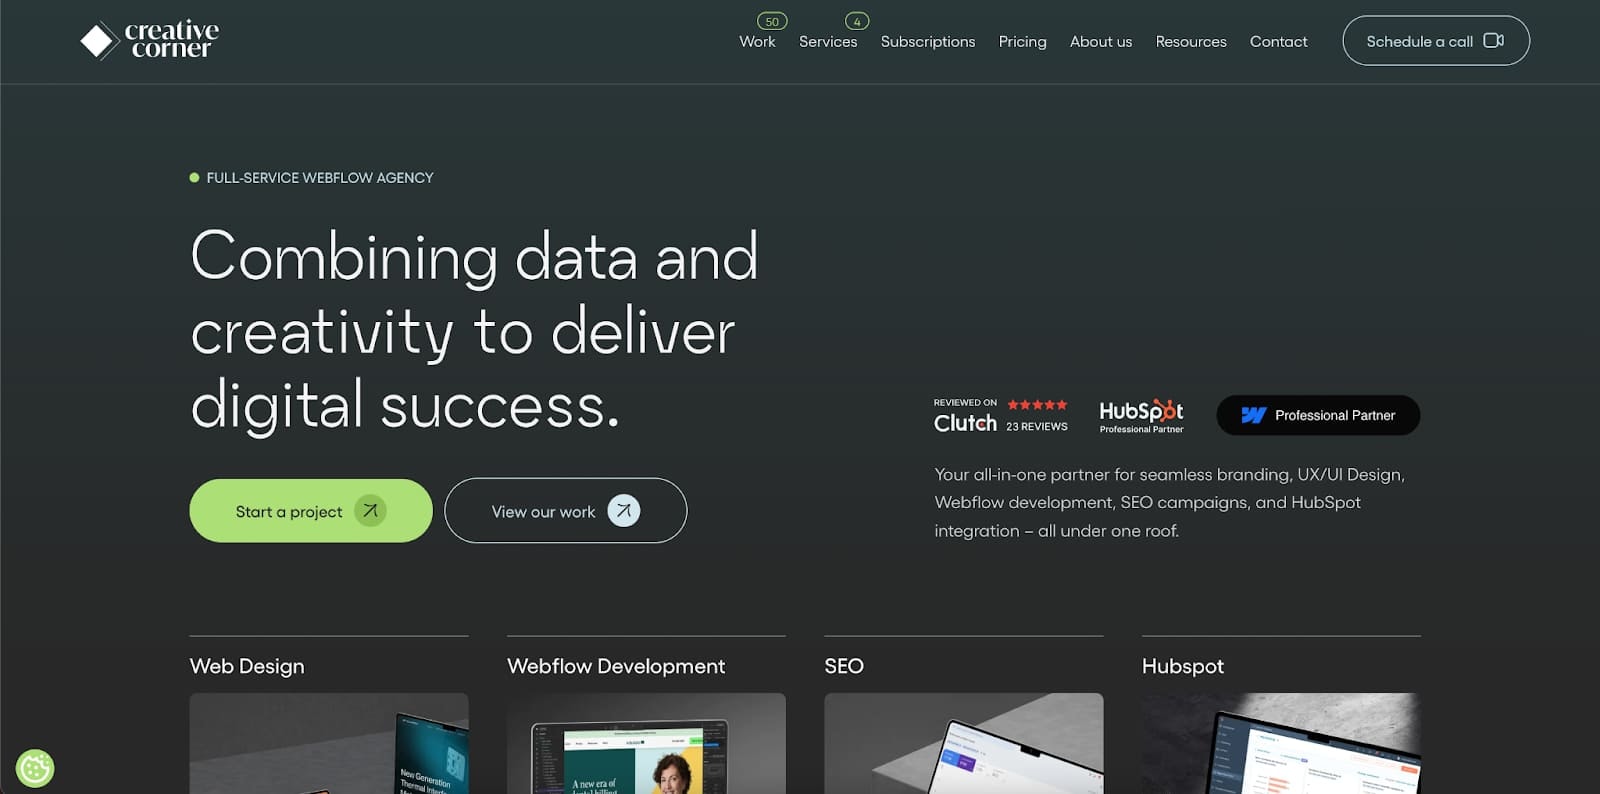
Task: Click the View our work button
Action: [566, 511]
